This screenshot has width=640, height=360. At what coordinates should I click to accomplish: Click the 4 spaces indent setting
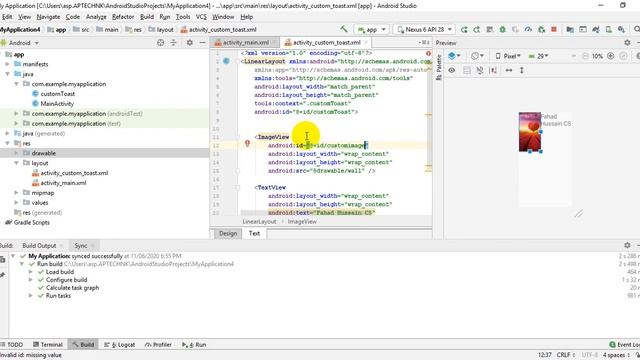pyautogui.click(x=616, y=355)
